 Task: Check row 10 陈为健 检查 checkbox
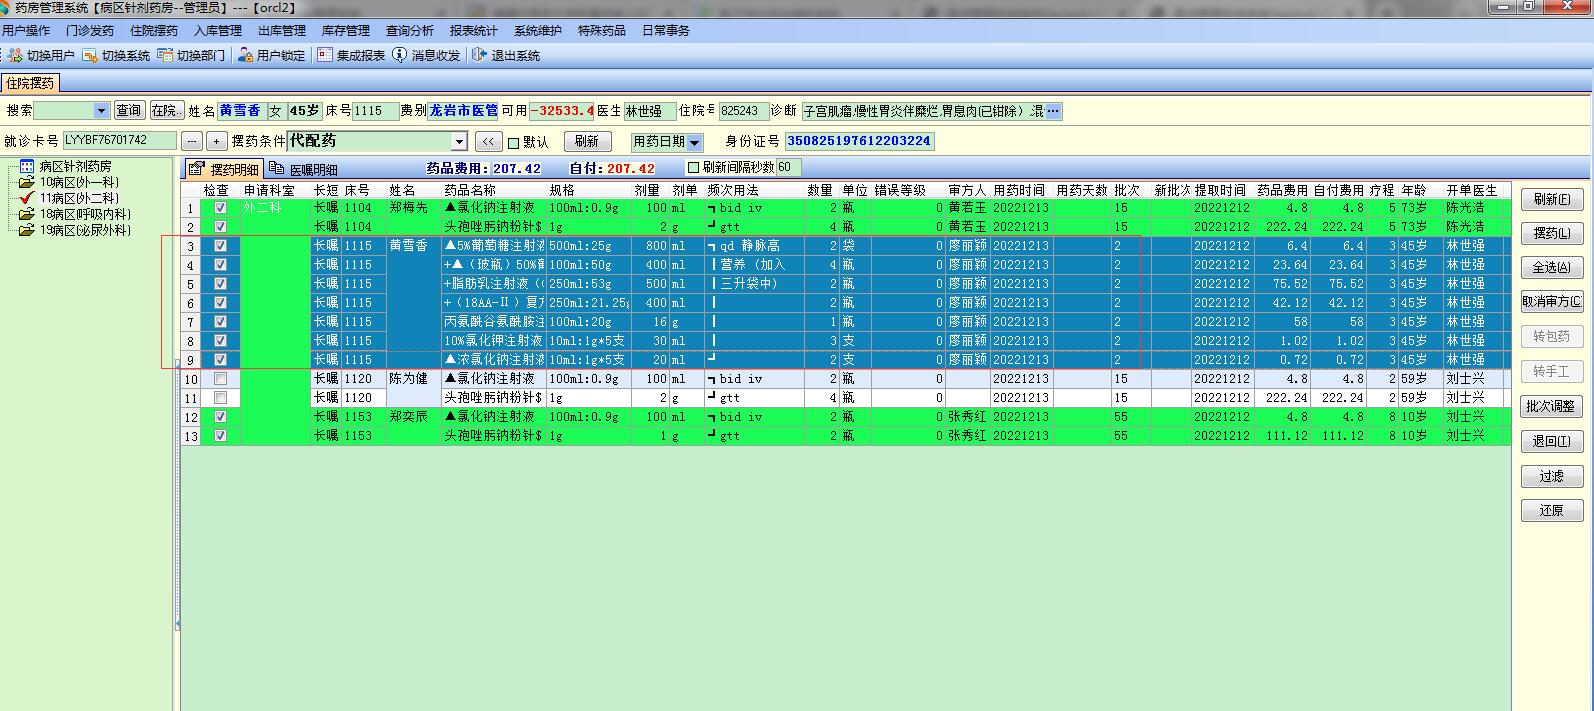point(220,379)
